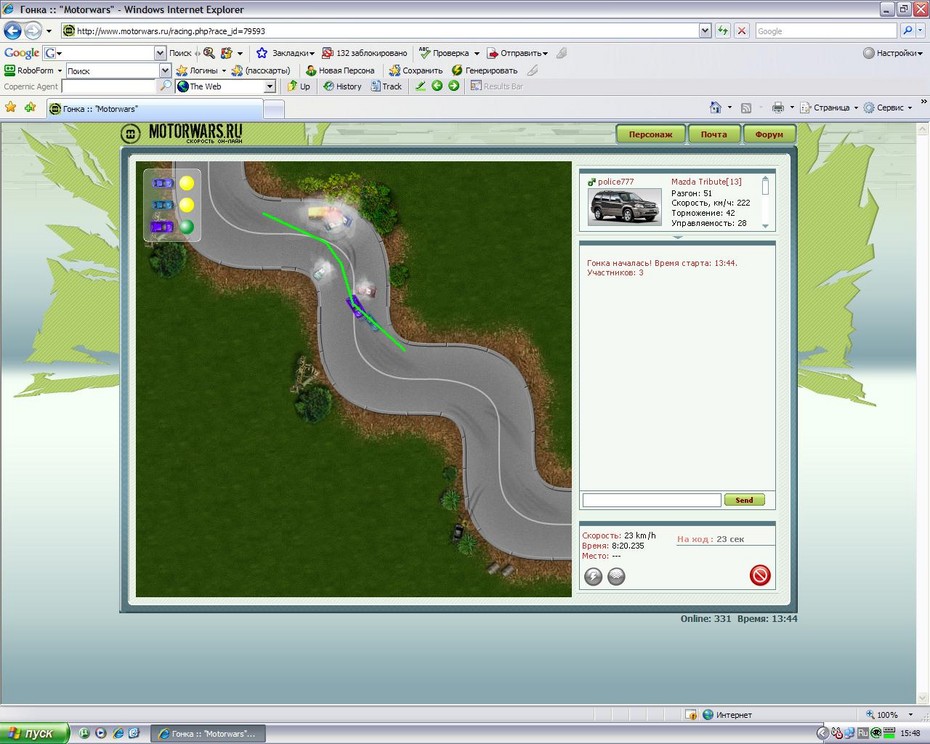Click the Отправить send-to button

517,53
